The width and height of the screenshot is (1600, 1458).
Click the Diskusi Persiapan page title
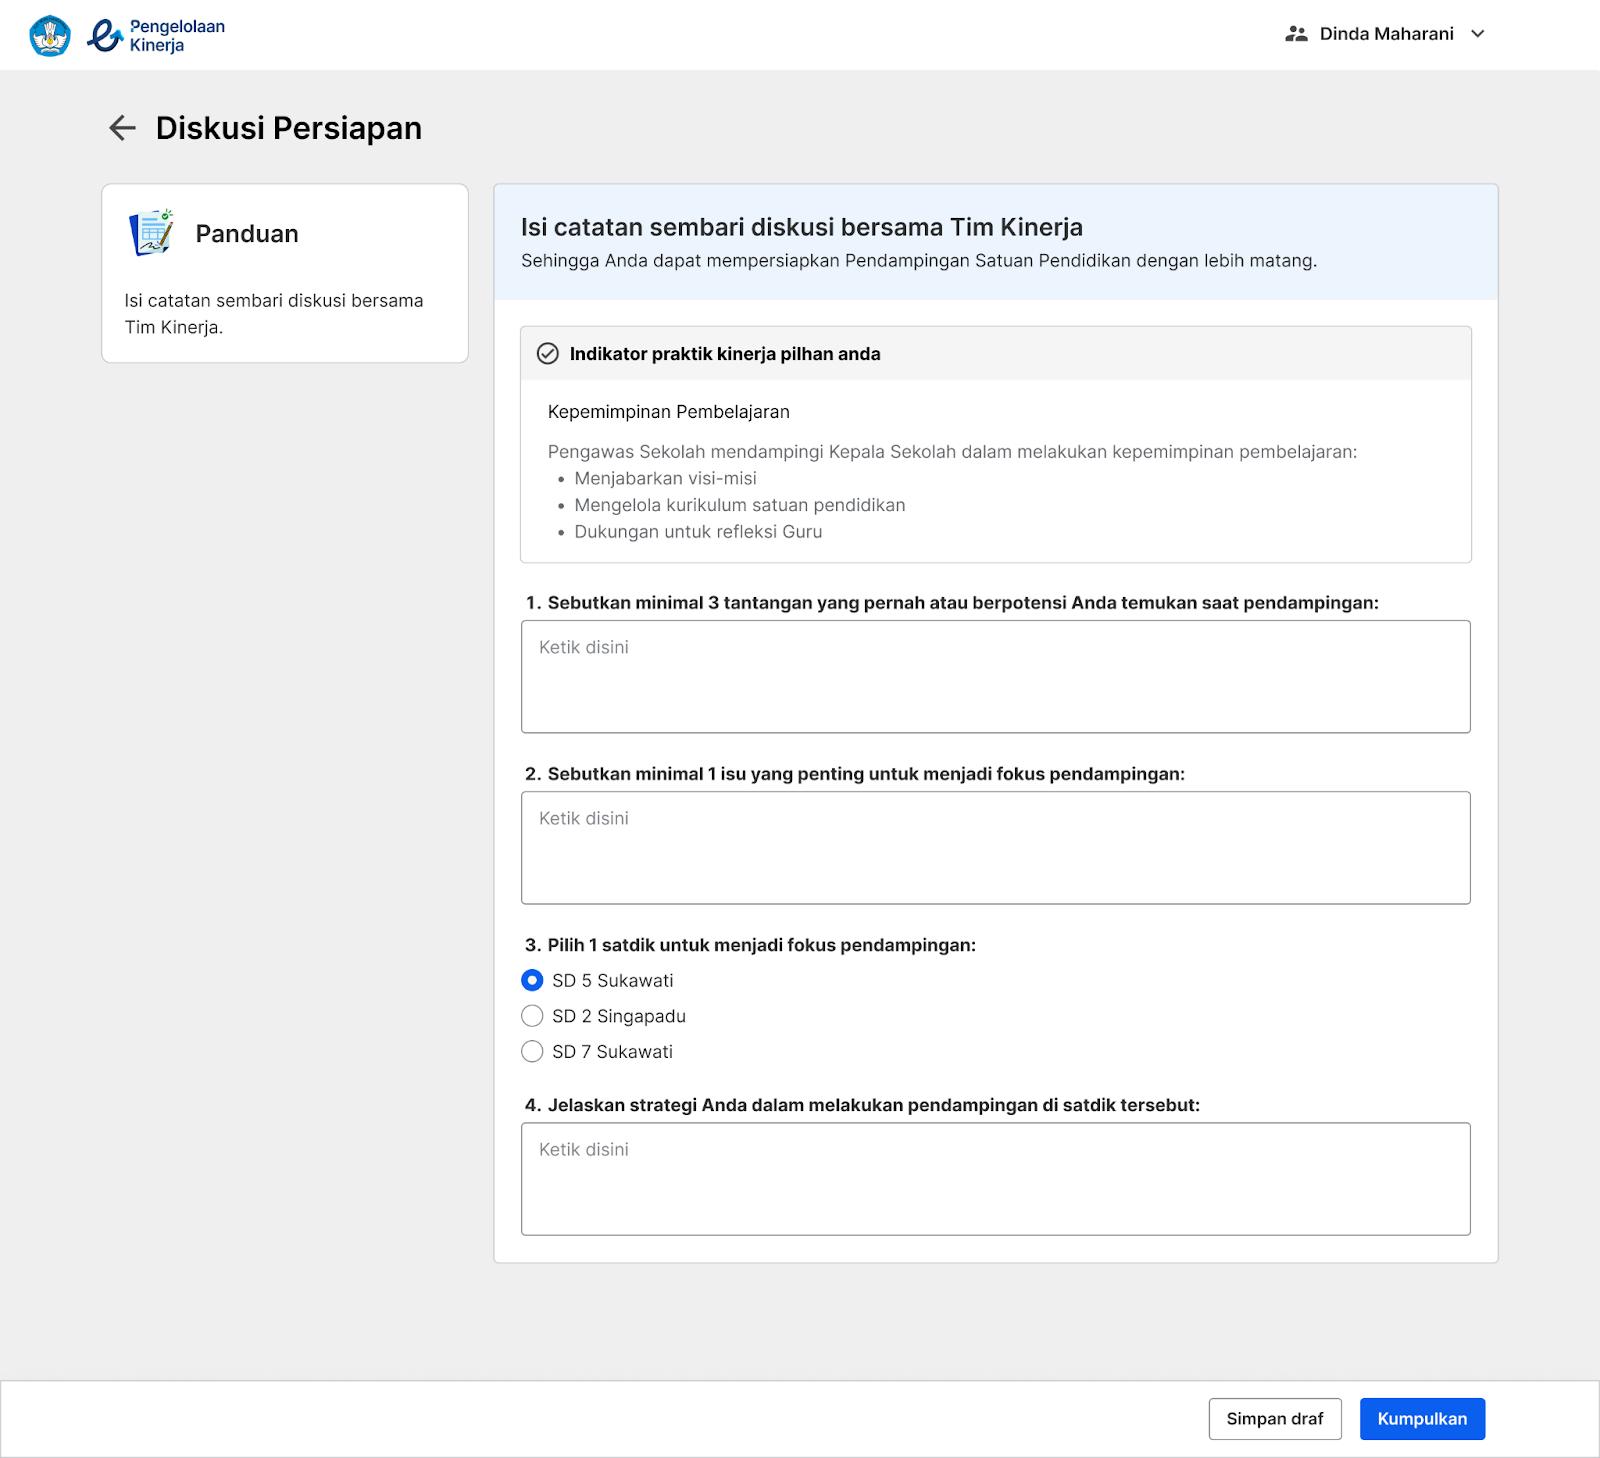[x=288, y=128]
